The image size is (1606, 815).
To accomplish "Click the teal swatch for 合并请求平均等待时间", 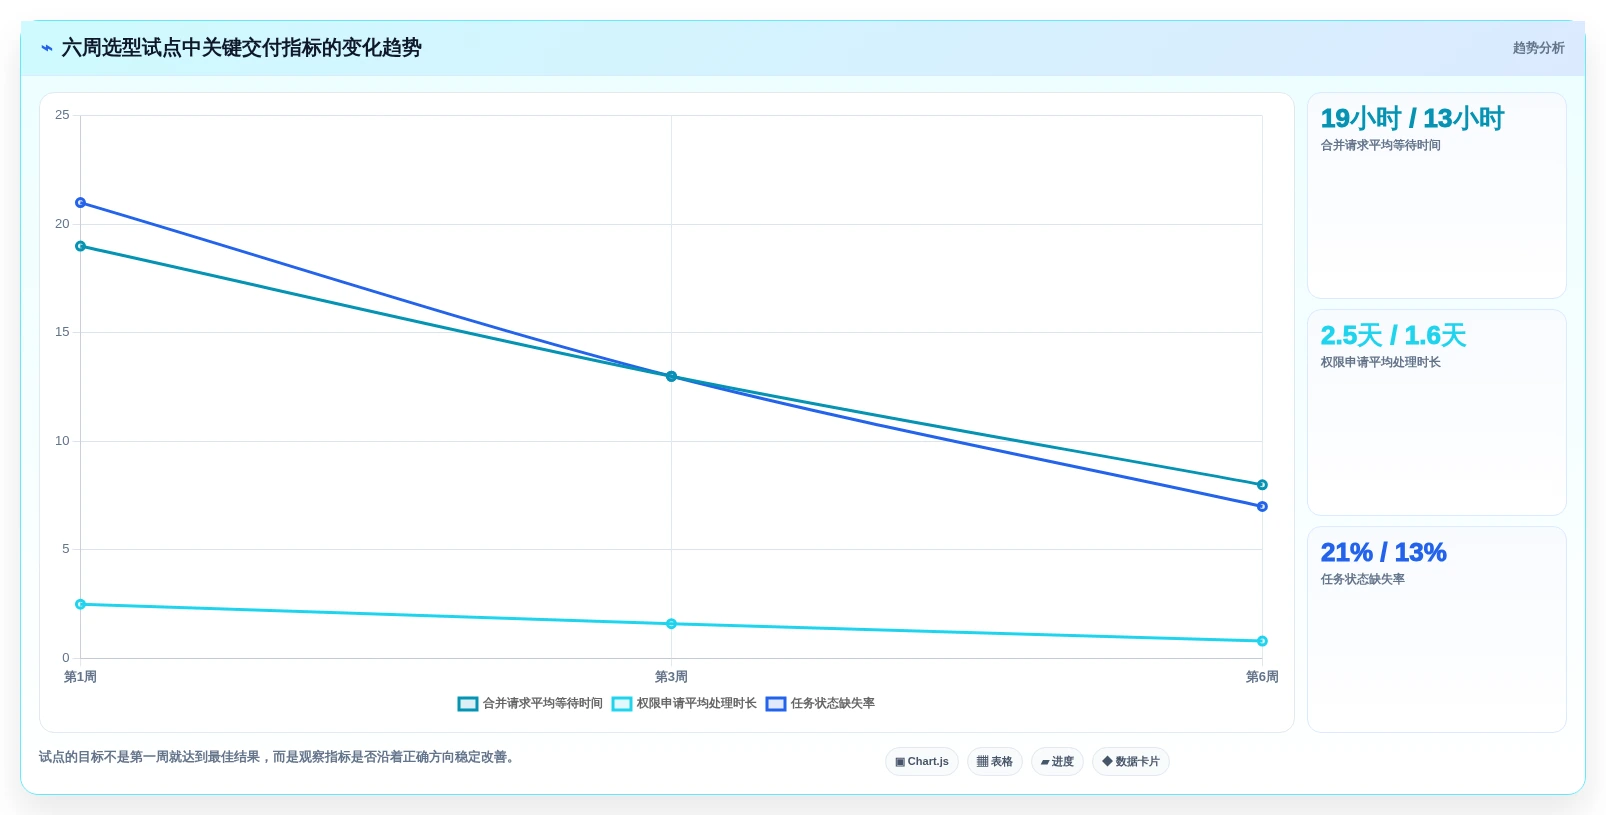I will pos(468,704).
